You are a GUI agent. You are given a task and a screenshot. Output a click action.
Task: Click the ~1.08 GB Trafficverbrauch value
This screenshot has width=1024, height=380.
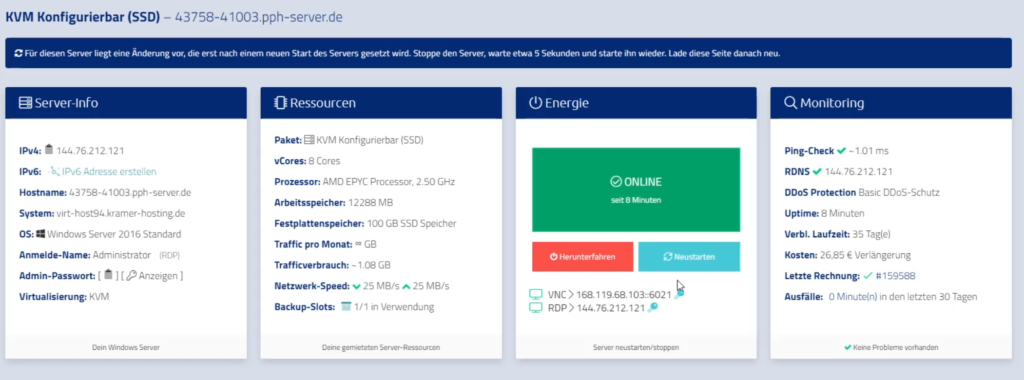[x=370, y=265]
